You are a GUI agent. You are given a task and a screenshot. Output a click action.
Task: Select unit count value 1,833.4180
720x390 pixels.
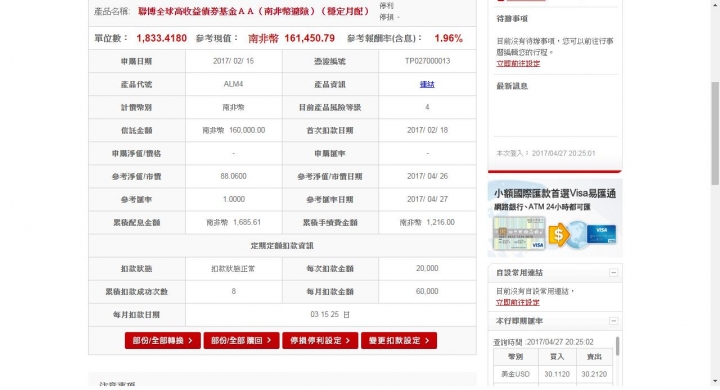(x=162, y=38)
